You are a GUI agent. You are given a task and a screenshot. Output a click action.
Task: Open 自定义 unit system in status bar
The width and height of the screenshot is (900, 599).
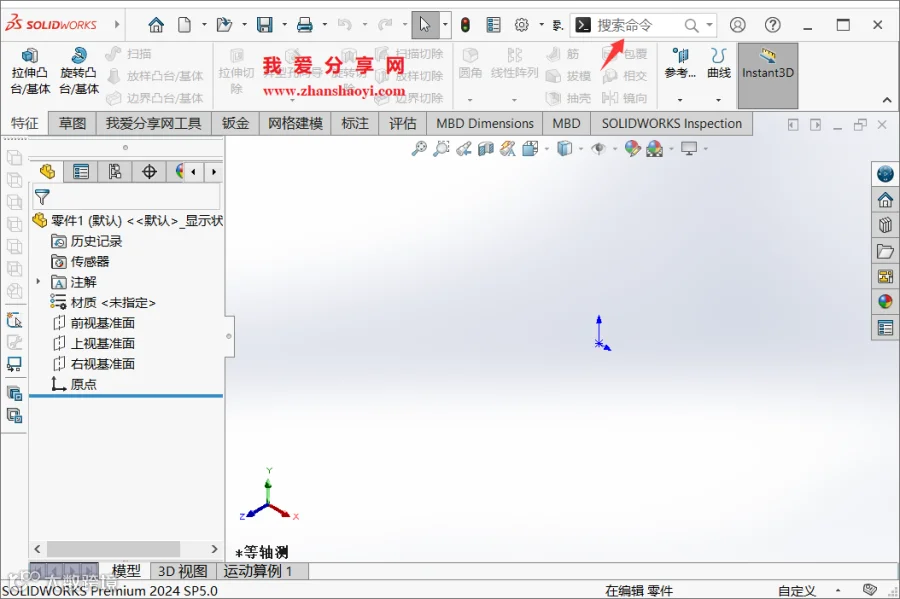click(797, 590)
